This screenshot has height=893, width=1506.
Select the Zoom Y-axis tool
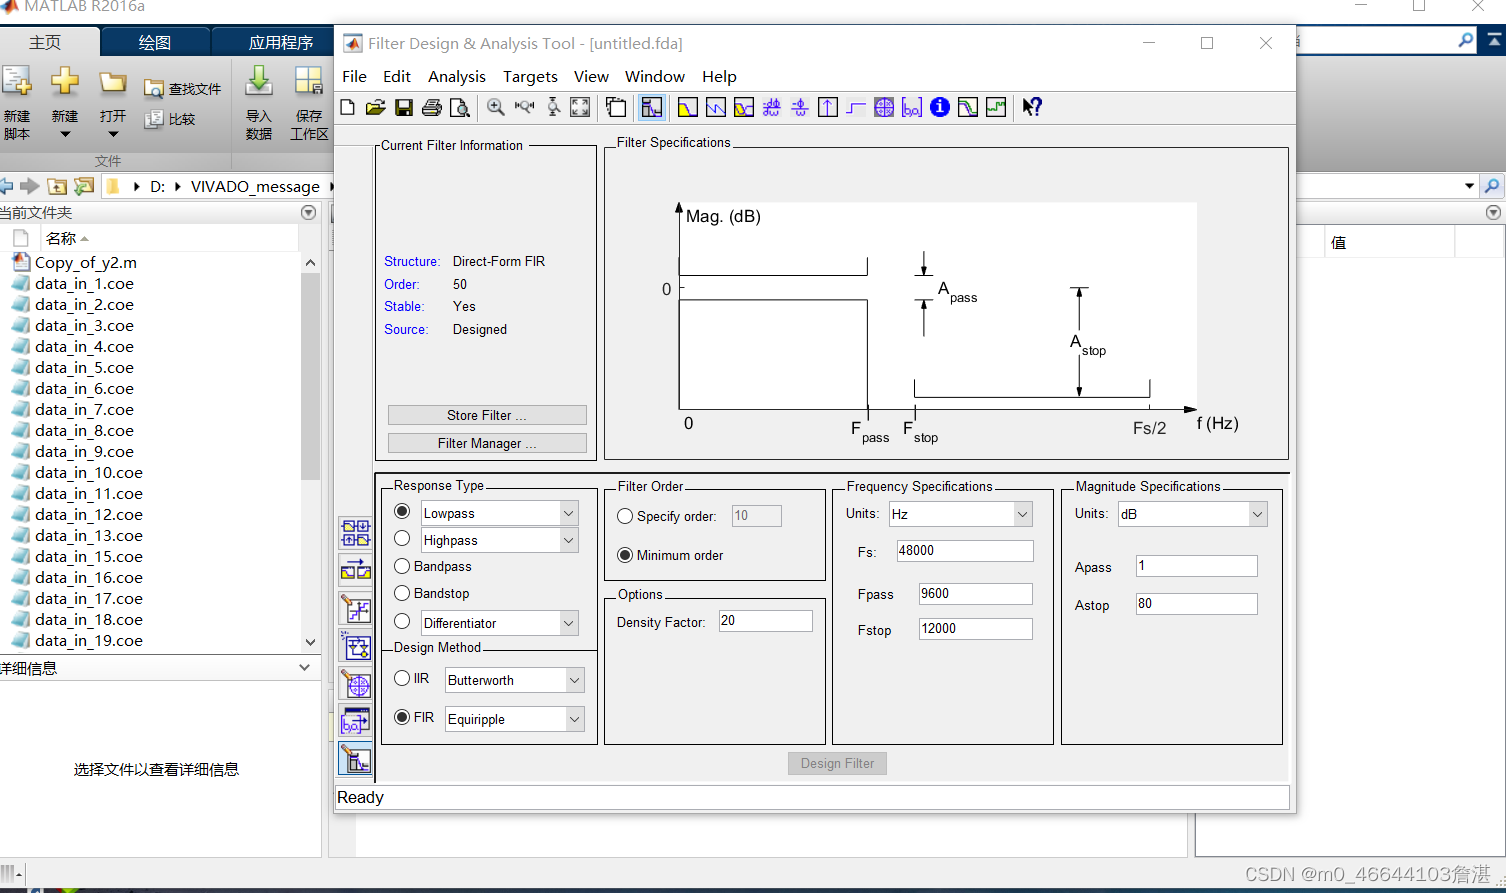(x=552, y=107)
